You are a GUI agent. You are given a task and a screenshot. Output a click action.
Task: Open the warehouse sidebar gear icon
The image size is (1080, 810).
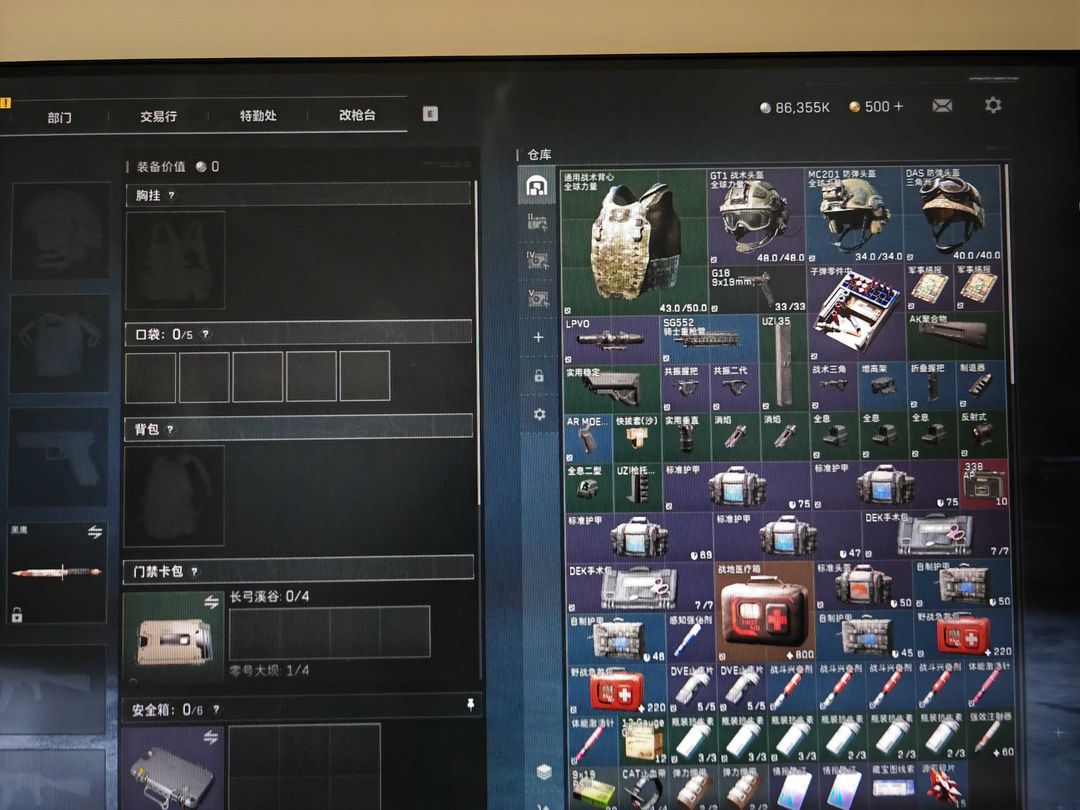(539, 414)
